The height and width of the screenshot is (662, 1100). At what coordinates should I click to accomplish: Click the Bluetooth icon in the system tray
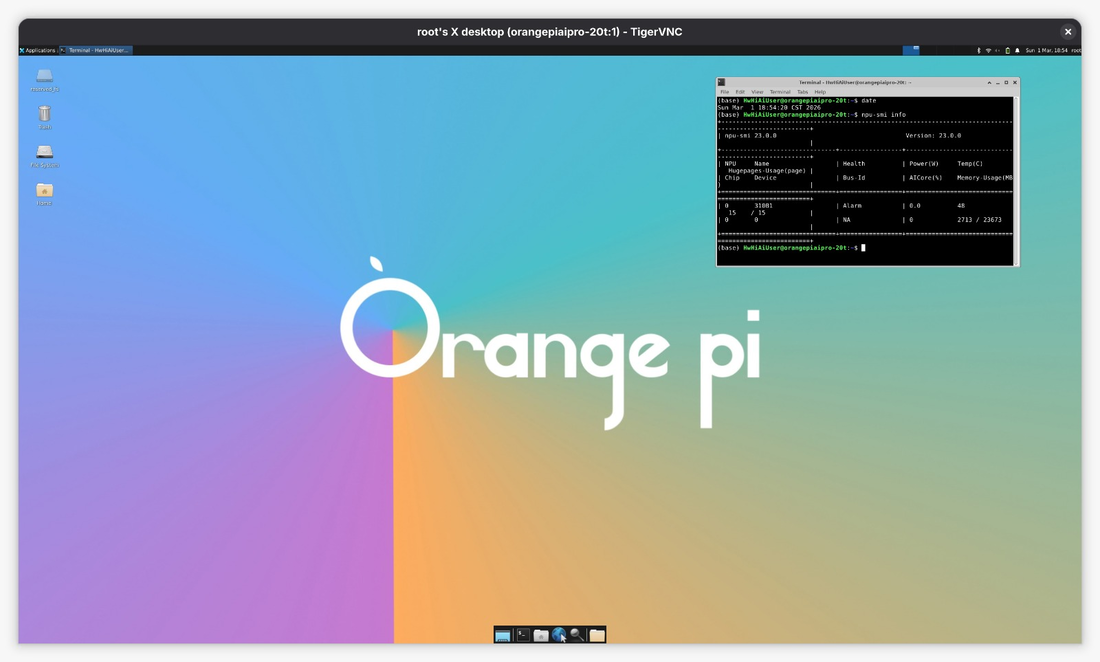click(979, 49)
